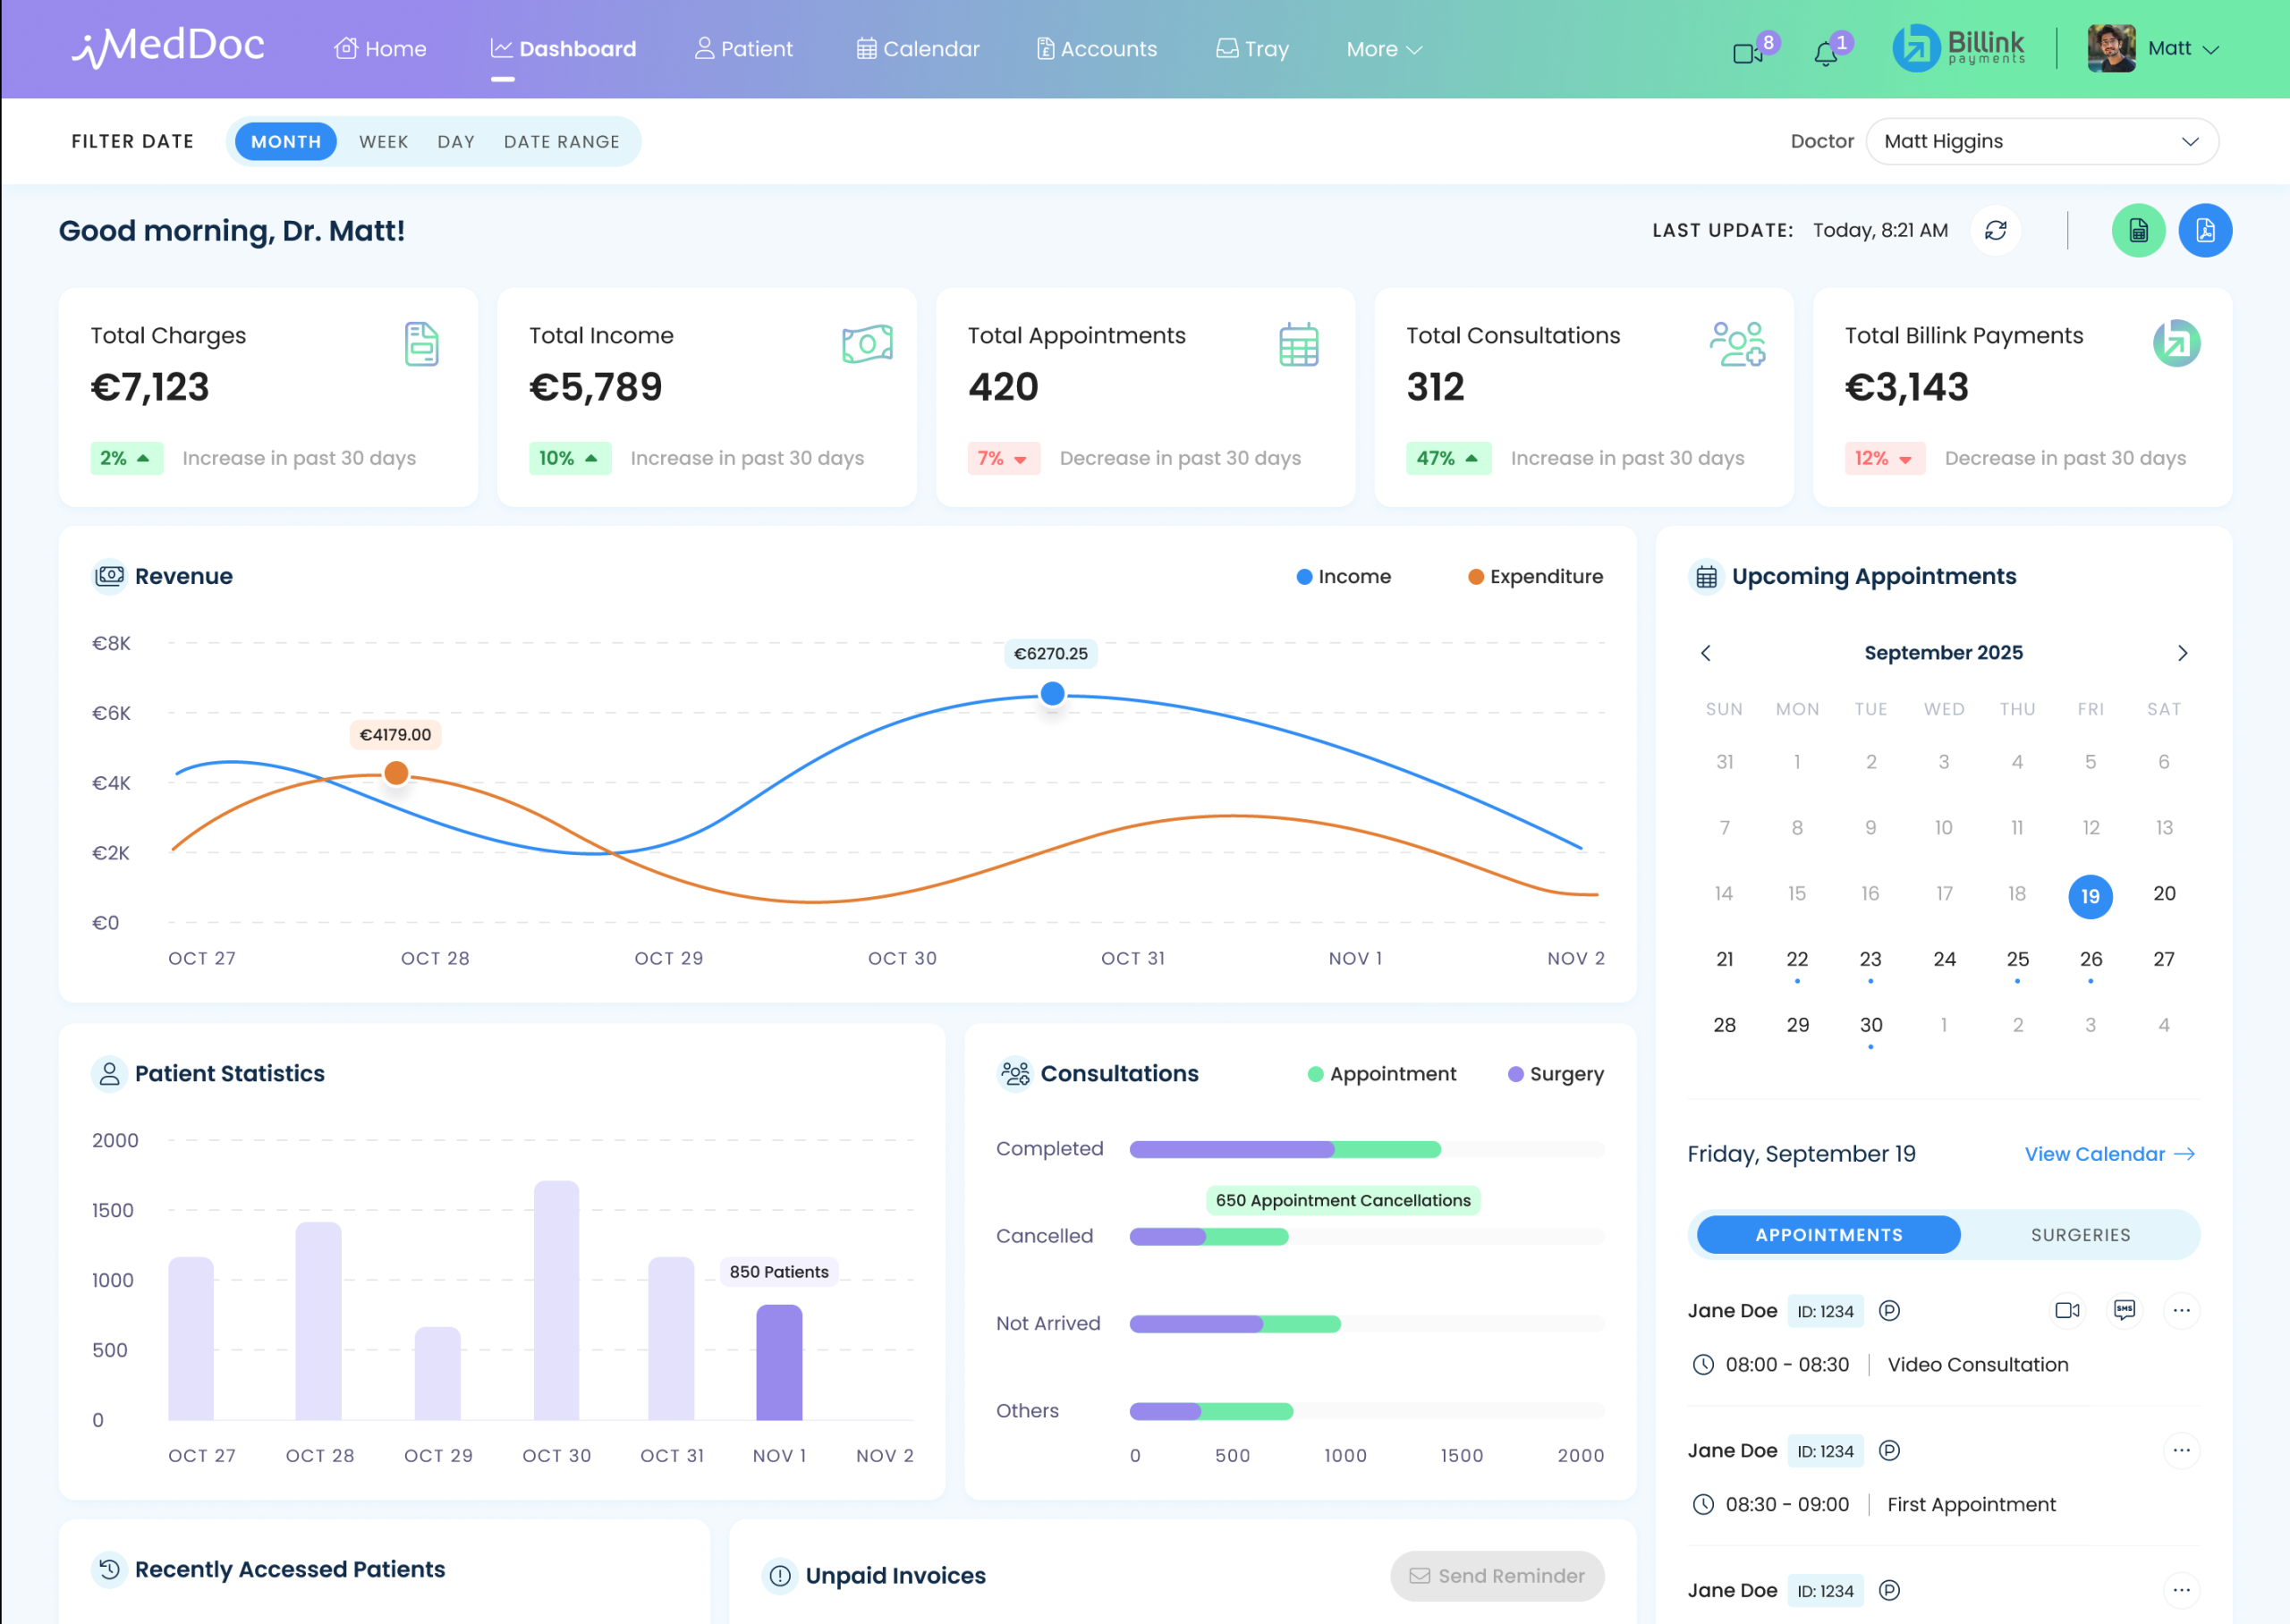Open three-dot menu for First Appointment entry
The image size is (2290, 1624).
click(x=2181, y=1450)
